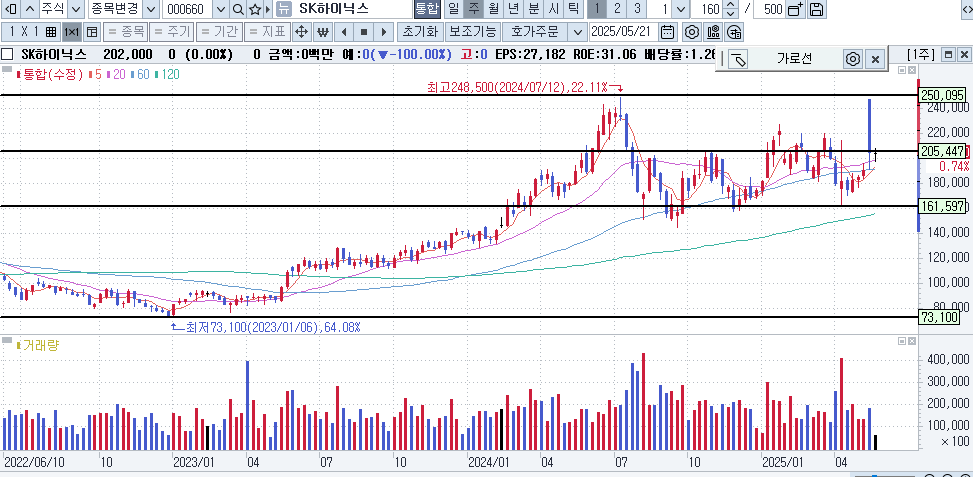This screenshot has height=477, width=973.
Task: Click the stock code search magnifier icon
Action: 238,9
